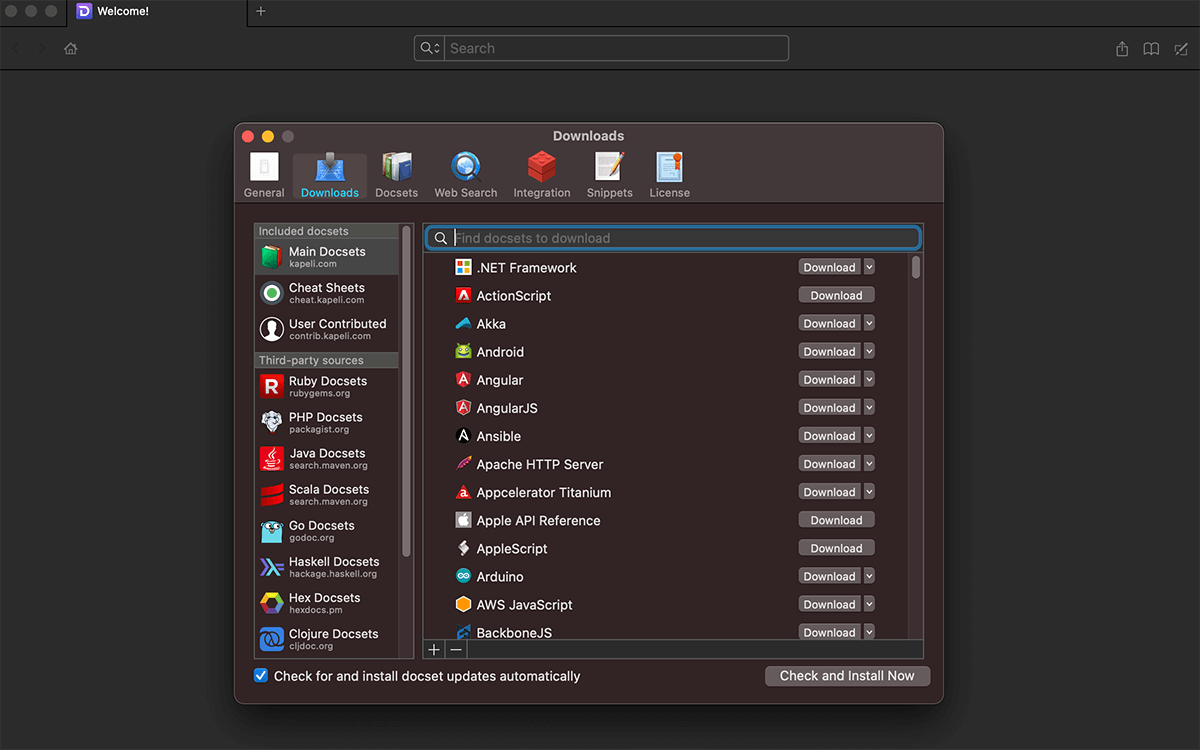
Task: Download the ActionScript docset
Action: point(836,295)
